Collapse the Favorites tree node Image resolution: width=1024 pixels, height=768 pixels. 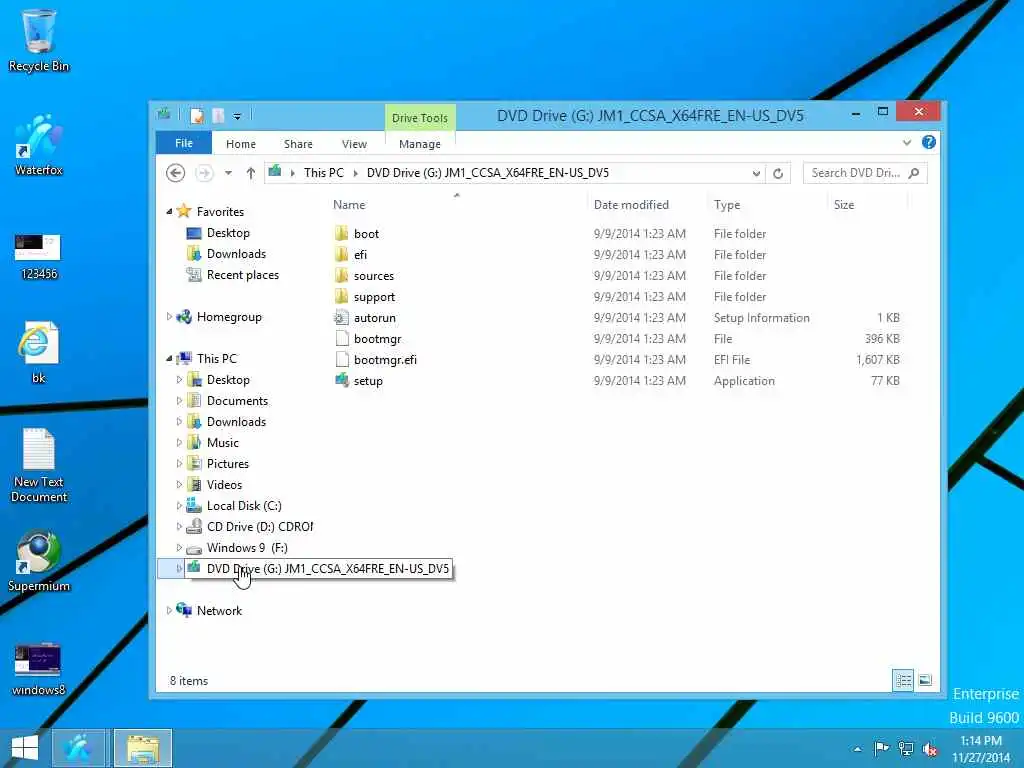169,212
